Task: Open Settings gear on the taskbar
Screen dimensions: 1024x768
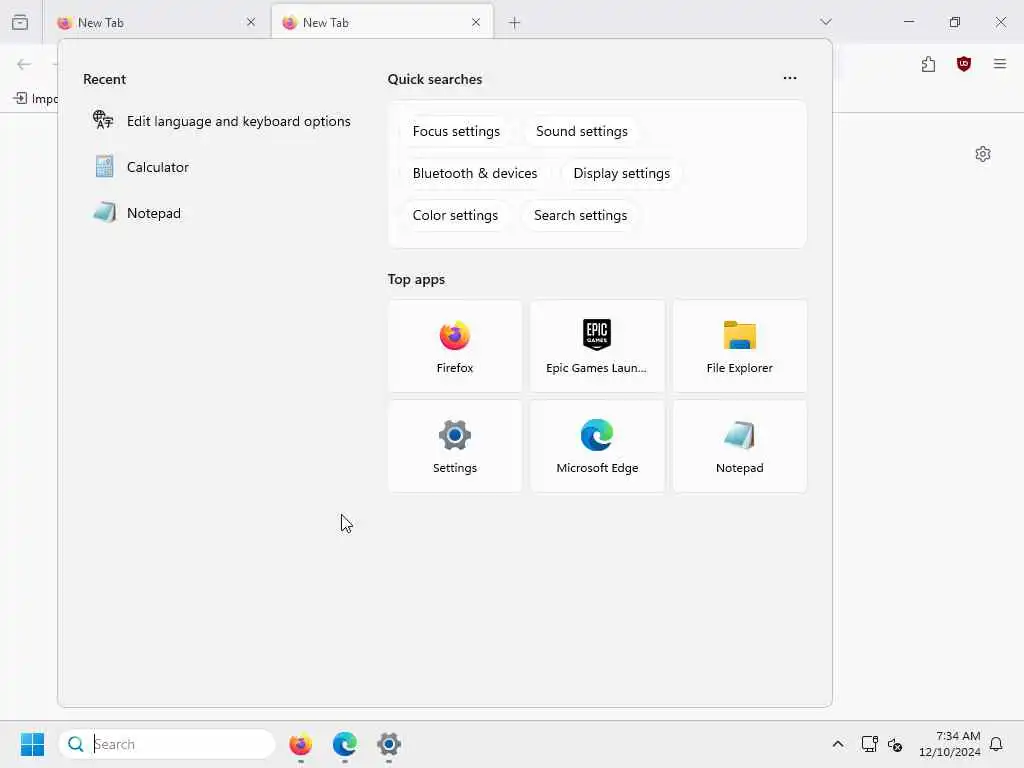Action: (389, 744)
